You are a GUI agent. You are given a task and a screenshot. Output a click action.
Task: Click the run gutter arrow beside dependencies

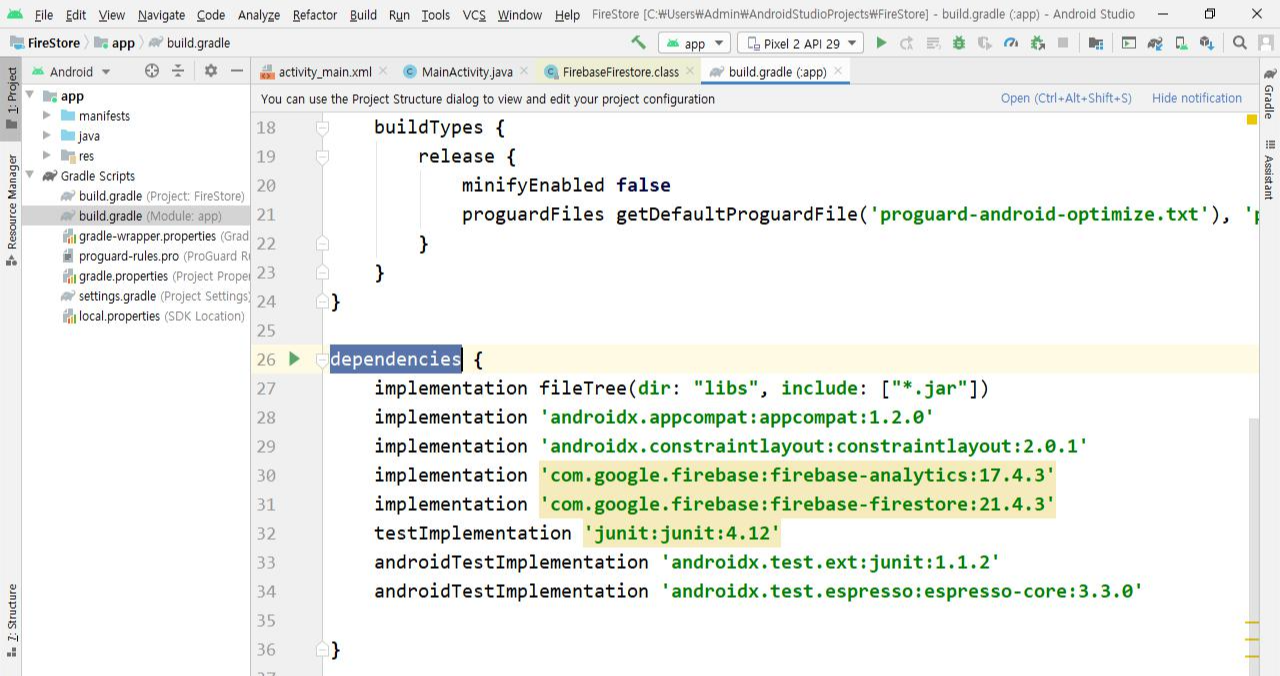click(294, 358)
